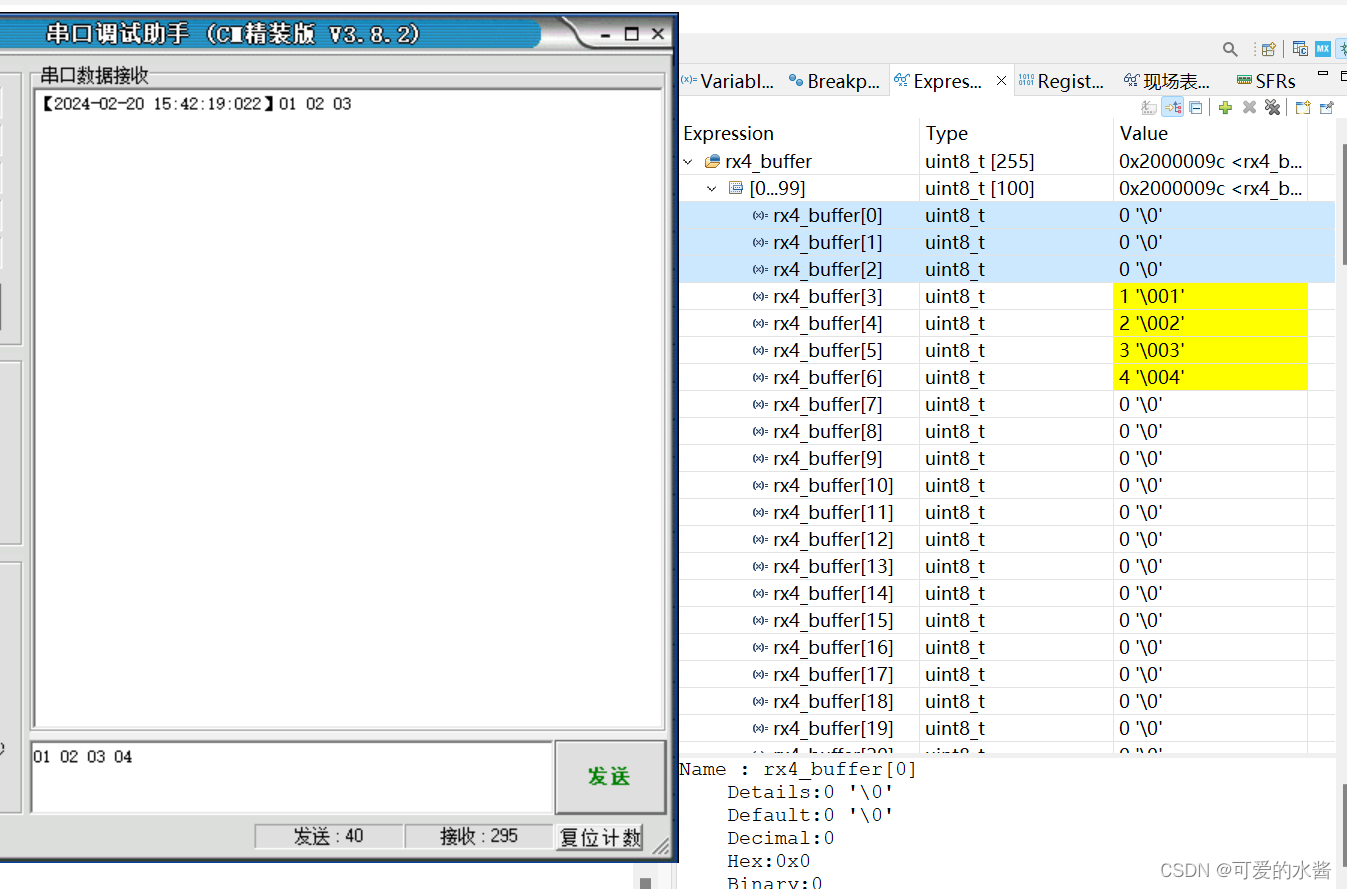Click the variable icon beside rx4_buffer[3]

coord(761,297)
